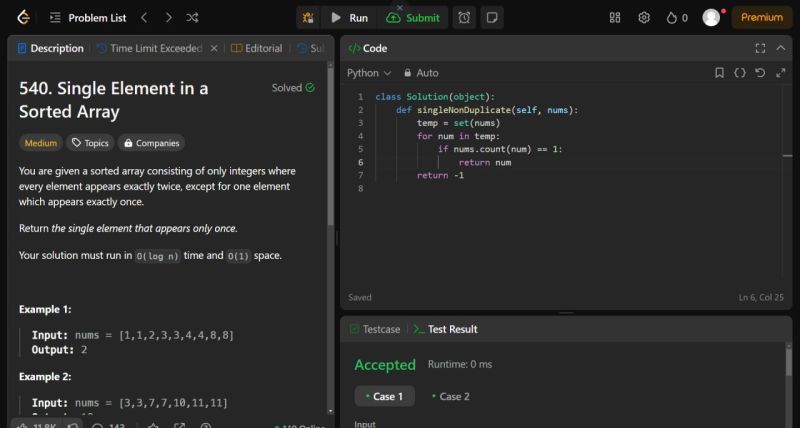Collapse the Code panel chevron

781,48
